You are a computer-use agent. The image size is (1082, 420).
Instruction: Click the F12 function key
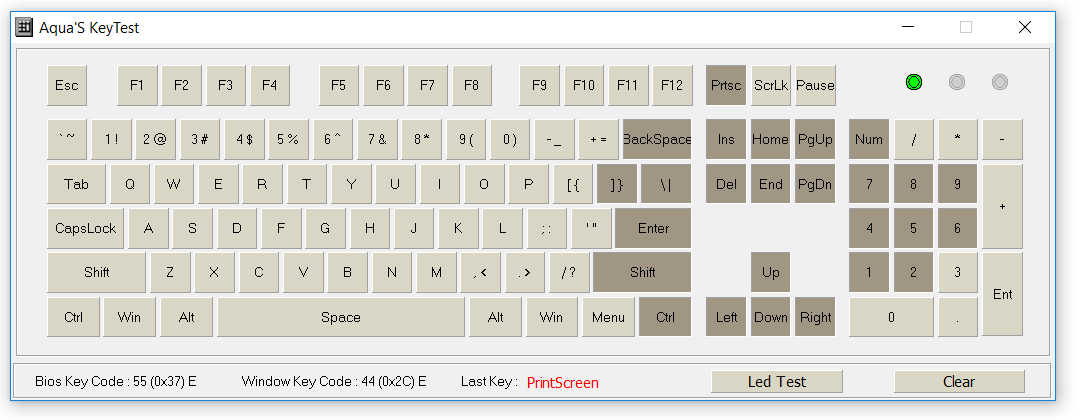672,86
